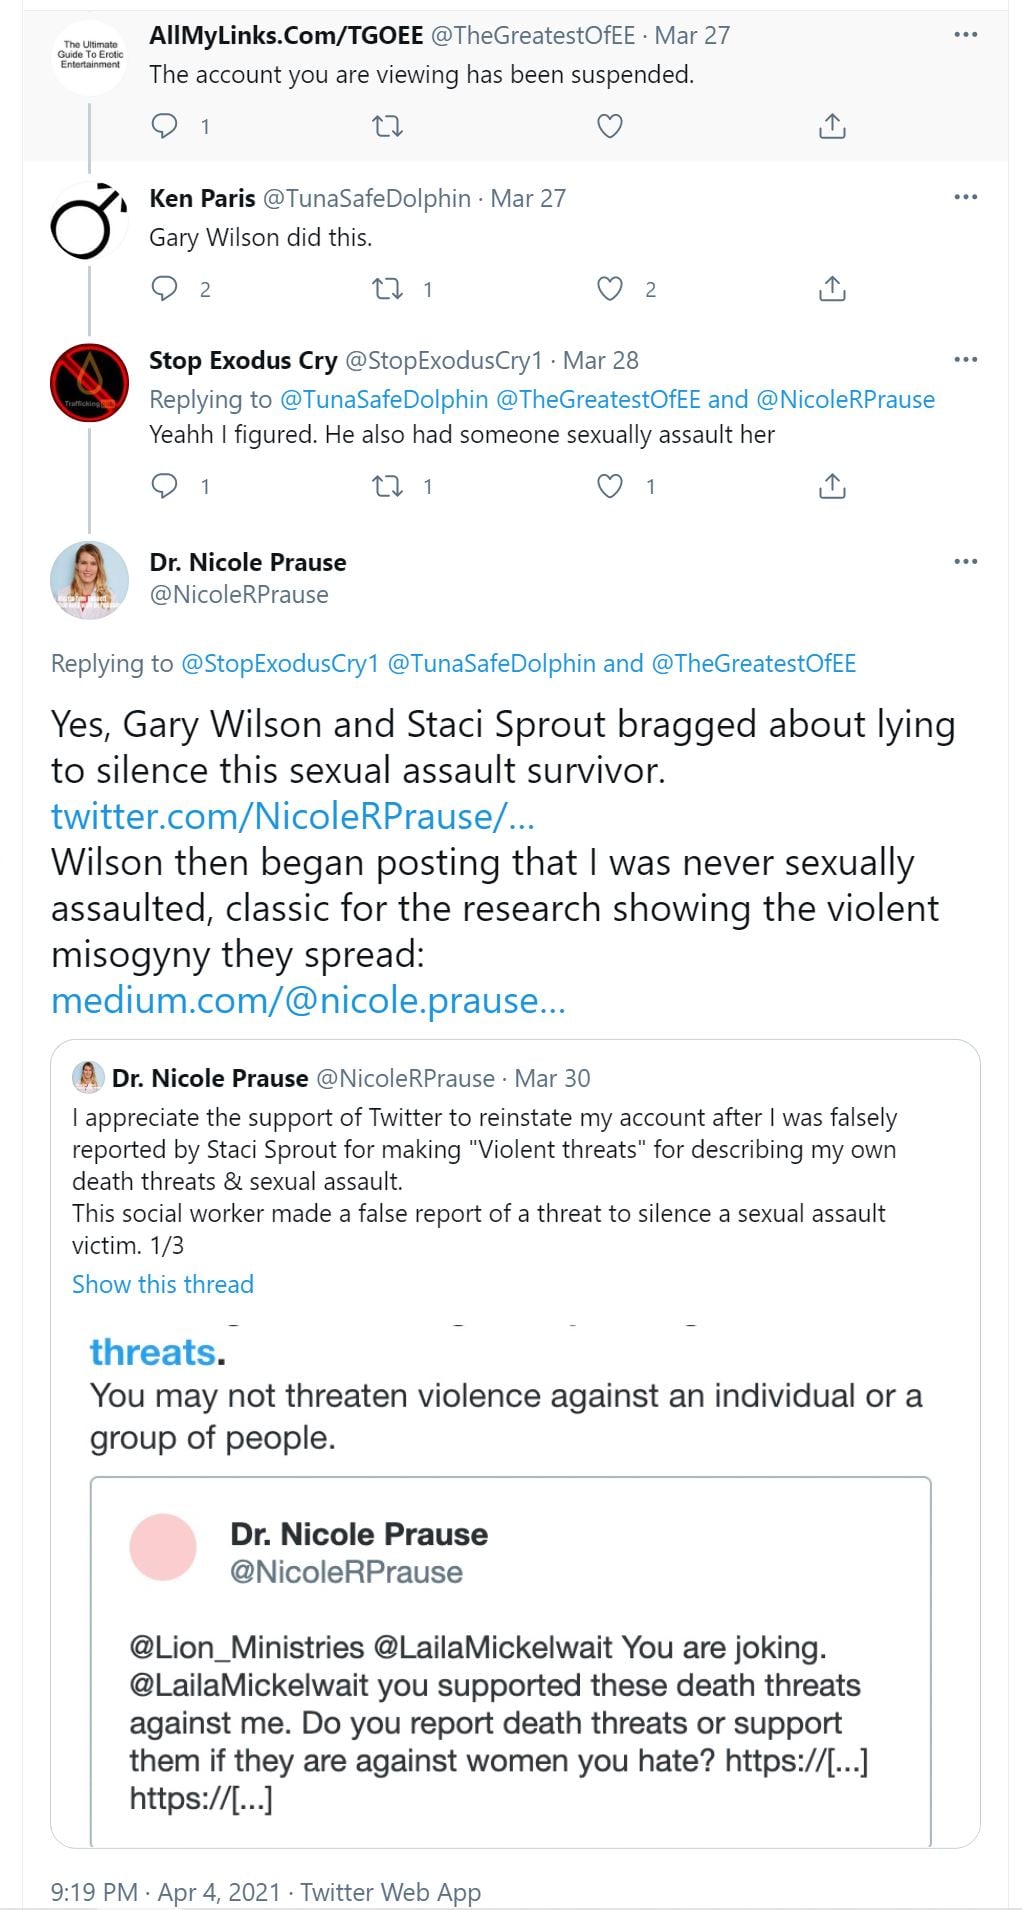This screenshot has height=1910, width=1022.
Task: Click the 9:19 PM · Apr 4, 2021 timestamp
Action: (x=165, y=1892)
